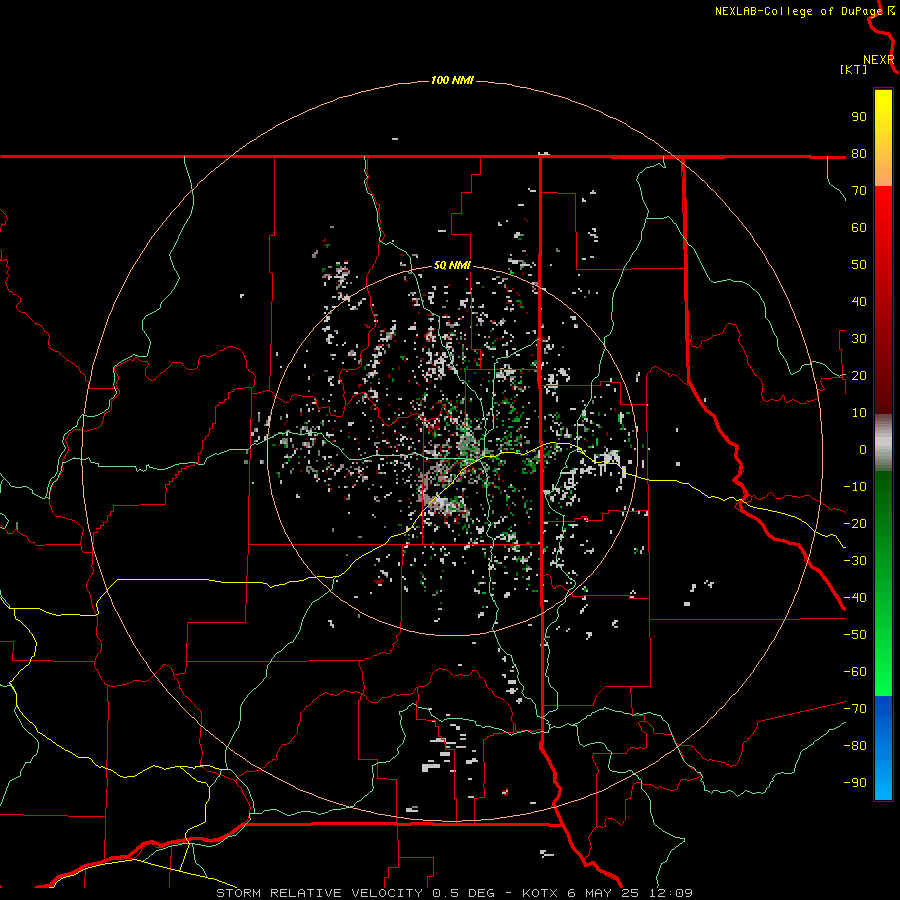Screen dimensions: 900x900
Task: Click the [KT] units label
Action: tap(853, 69)
